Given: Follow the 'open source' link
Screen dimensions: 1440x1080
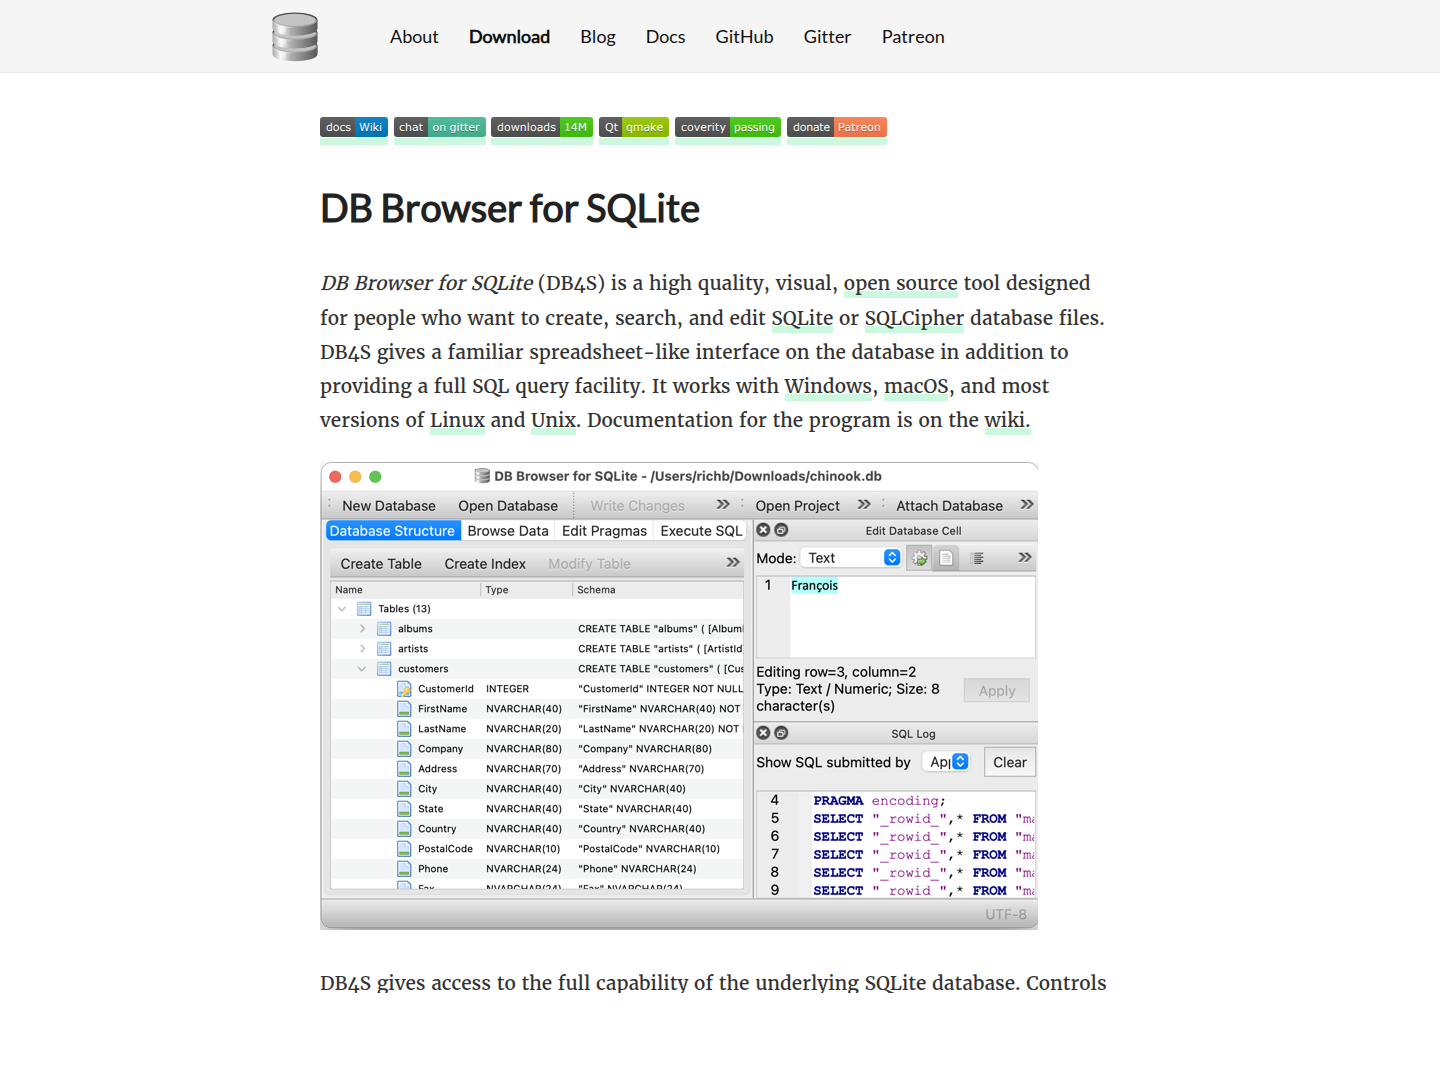Looking at the screenshot, I should (901, 283).
